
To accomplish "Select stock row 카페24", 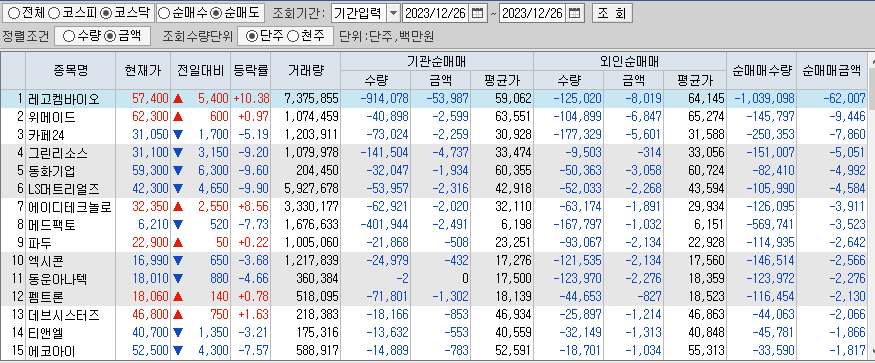I will [433, 135].
